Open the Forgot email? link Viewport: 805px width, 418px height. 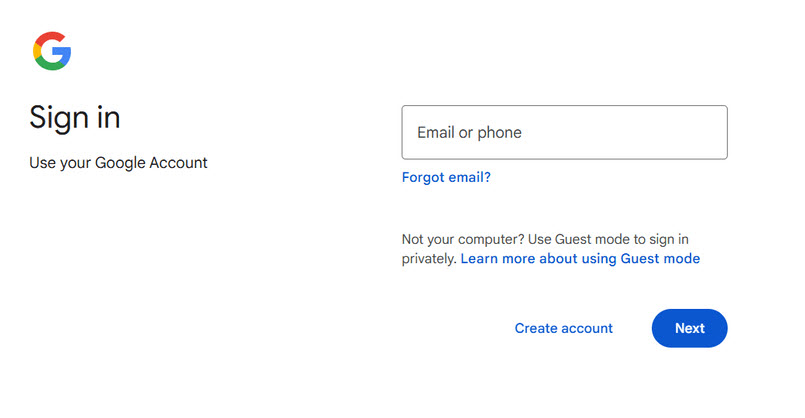coord(446,177)
